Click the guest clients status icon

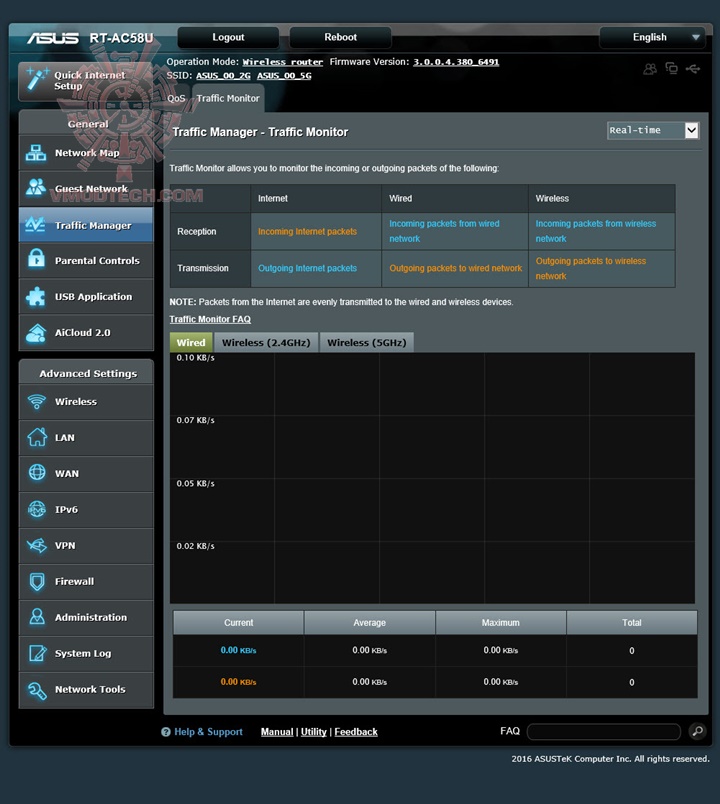650,68
